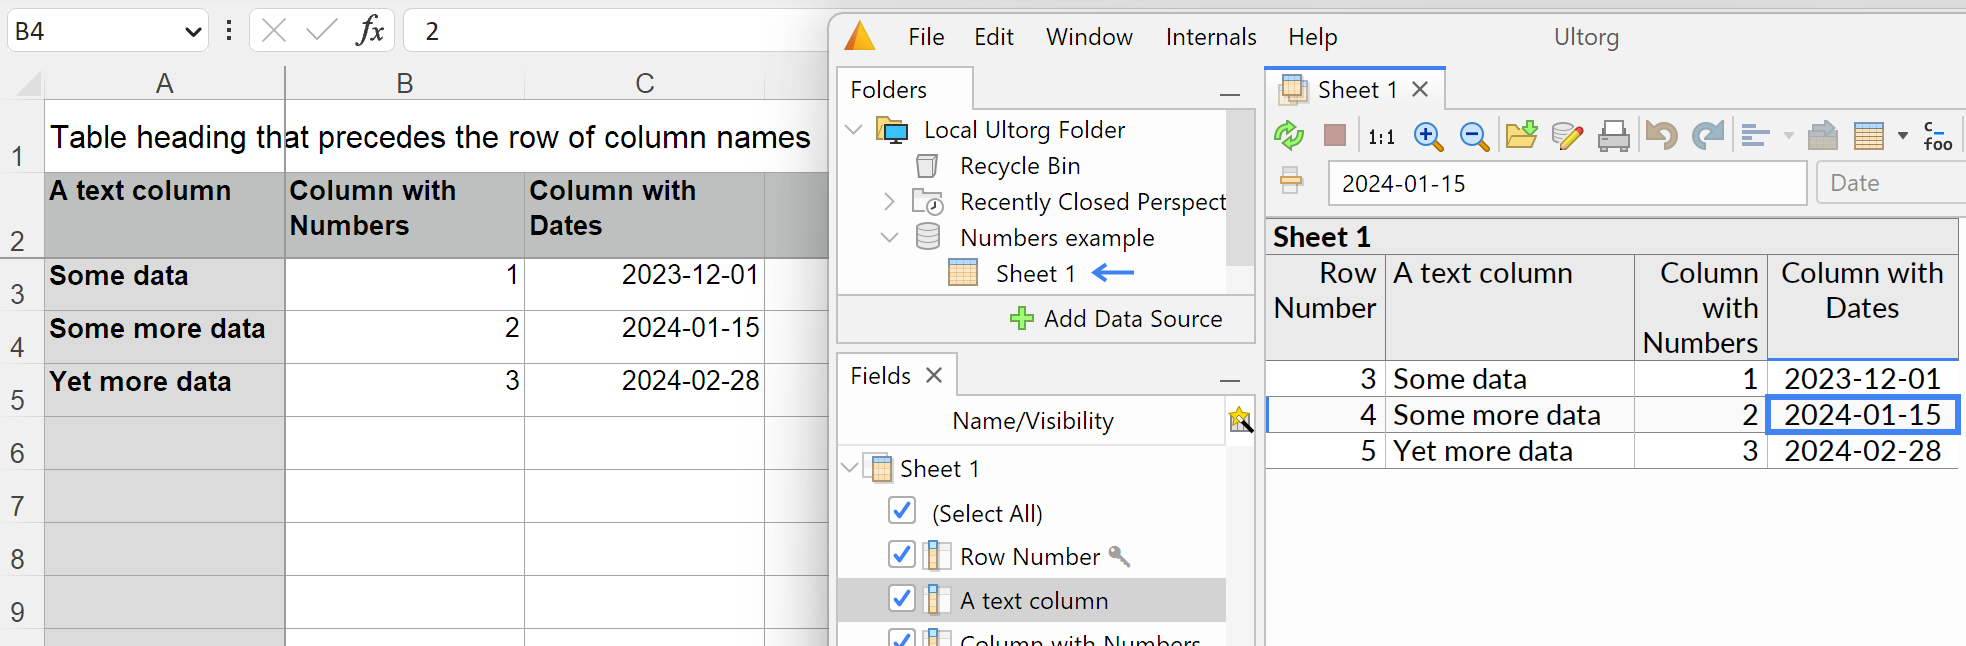1966x646 pixels.
Task: Click the 2024-01-15 value input field
Action: coord(1567,183)
